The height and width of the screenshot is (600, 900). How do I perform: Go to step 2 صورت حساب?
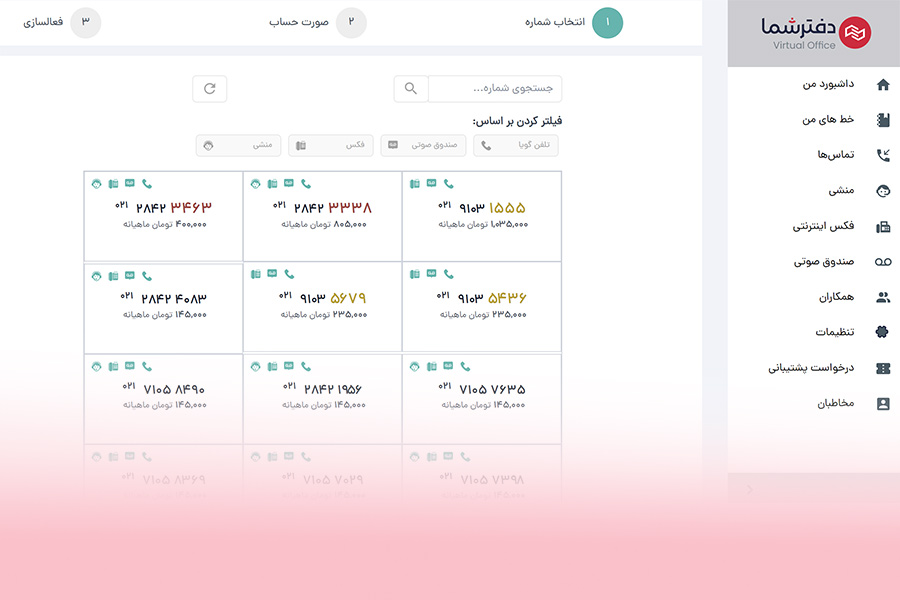click(351, 22)
